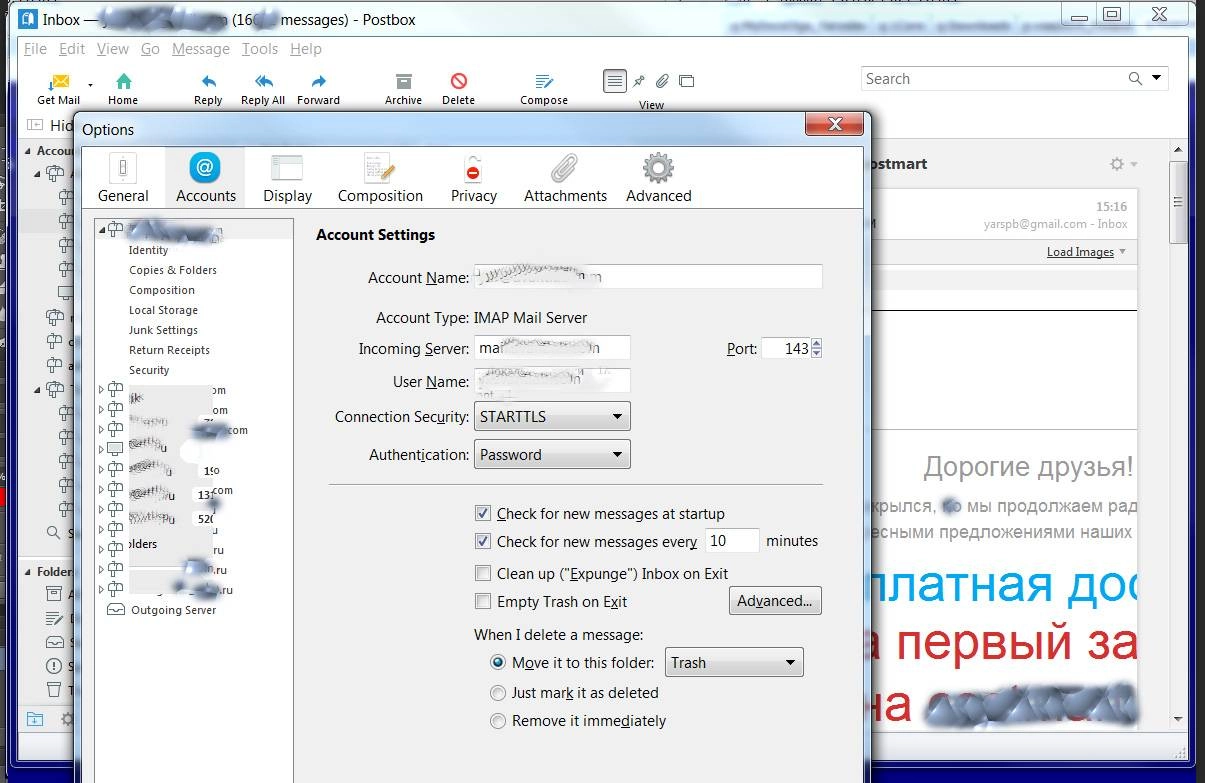
Task: Select Security in account tree
Action: coord(149,370)
